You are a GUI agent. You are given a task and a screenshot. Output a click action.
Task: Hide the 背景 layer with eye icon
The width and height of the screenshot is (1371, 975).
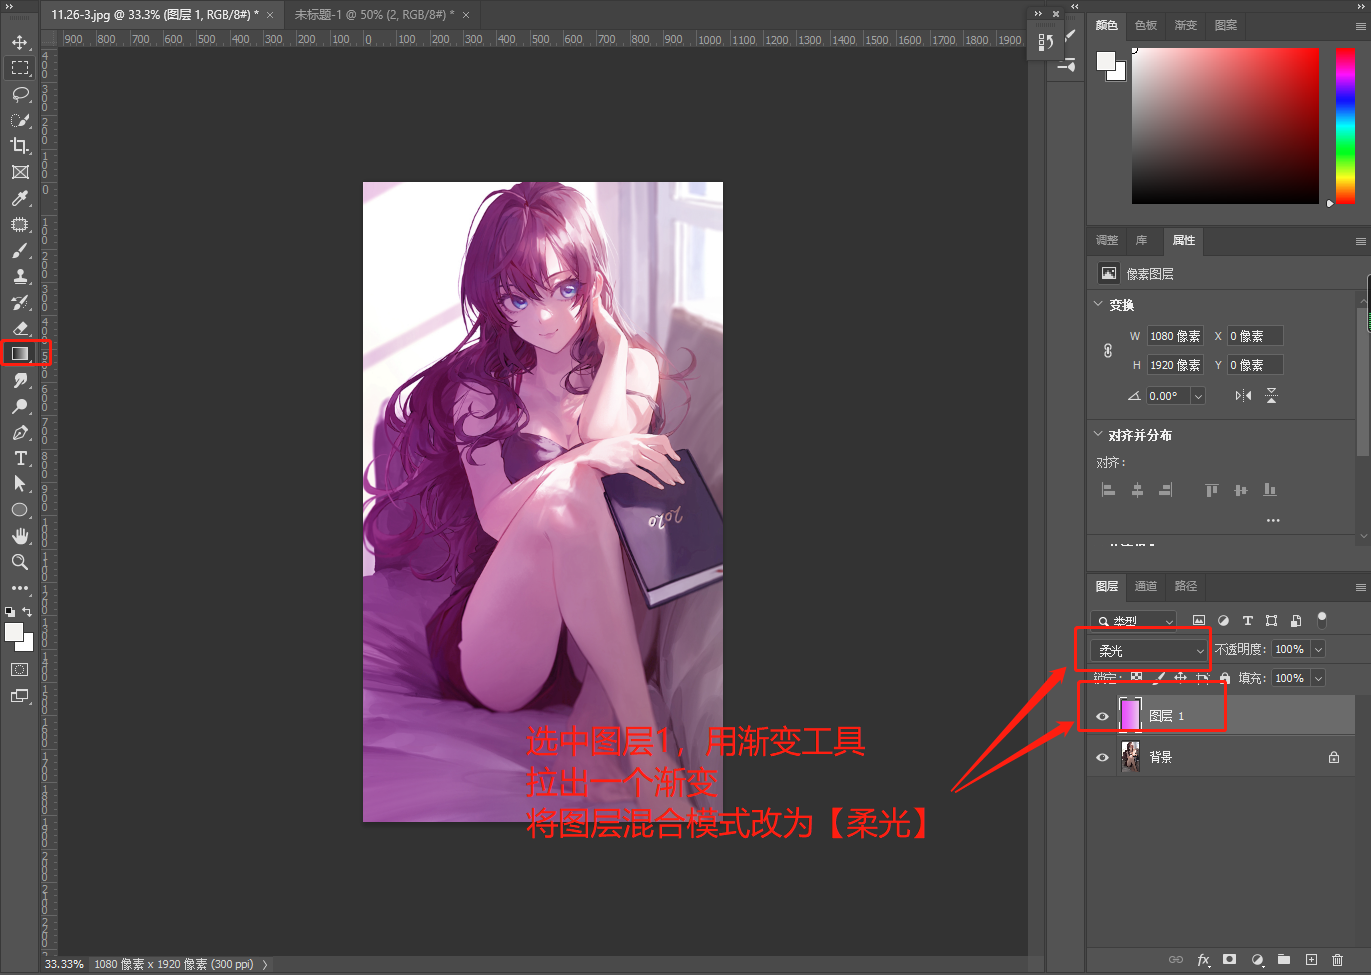point(1102,757)
